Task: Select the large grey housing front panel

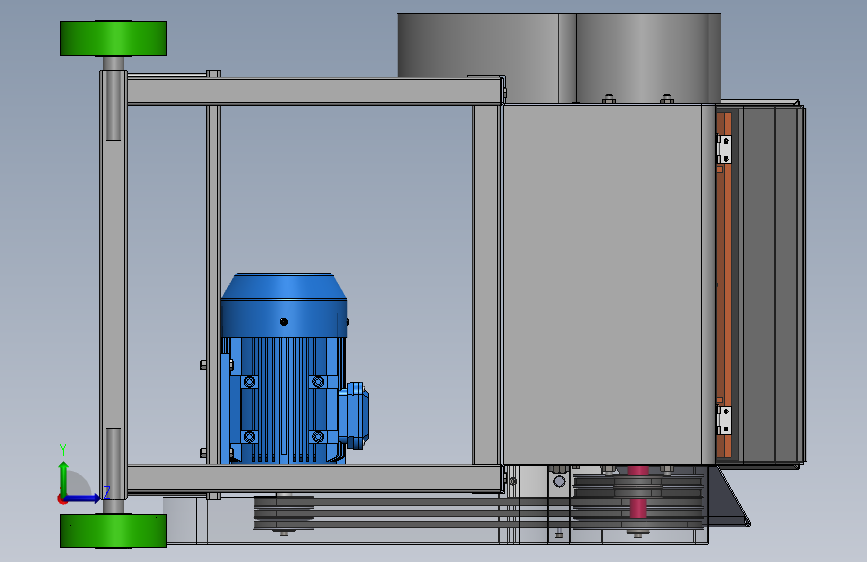Action: point(603,284)
